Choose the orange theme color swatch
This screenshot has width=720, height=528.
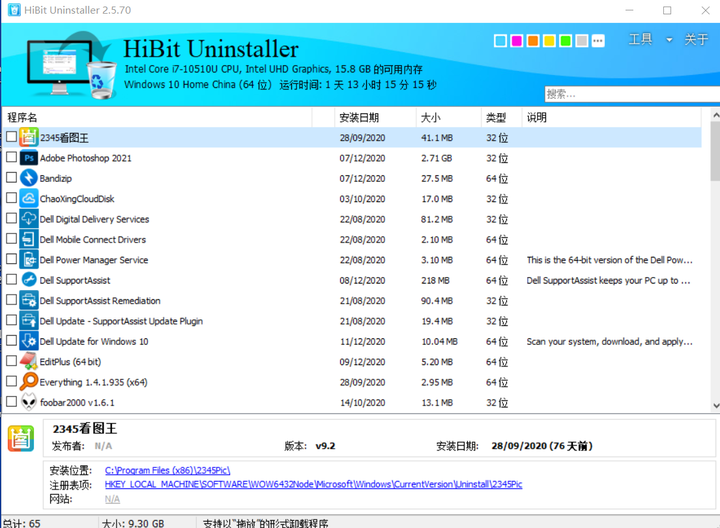533,41
